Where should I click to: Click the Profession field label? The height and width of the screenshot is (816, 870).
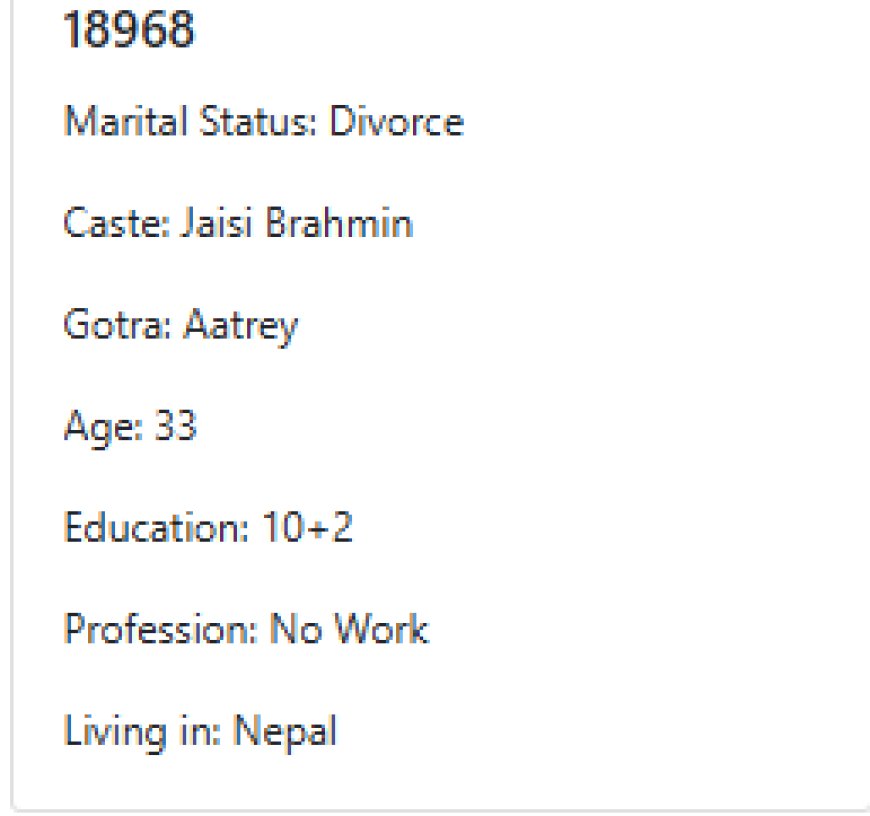161,629
